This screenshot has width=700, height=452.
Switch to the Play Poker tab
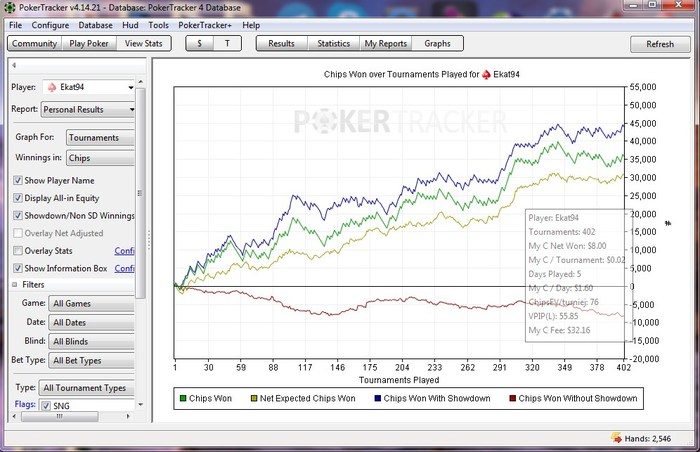[x=89, y=43]
